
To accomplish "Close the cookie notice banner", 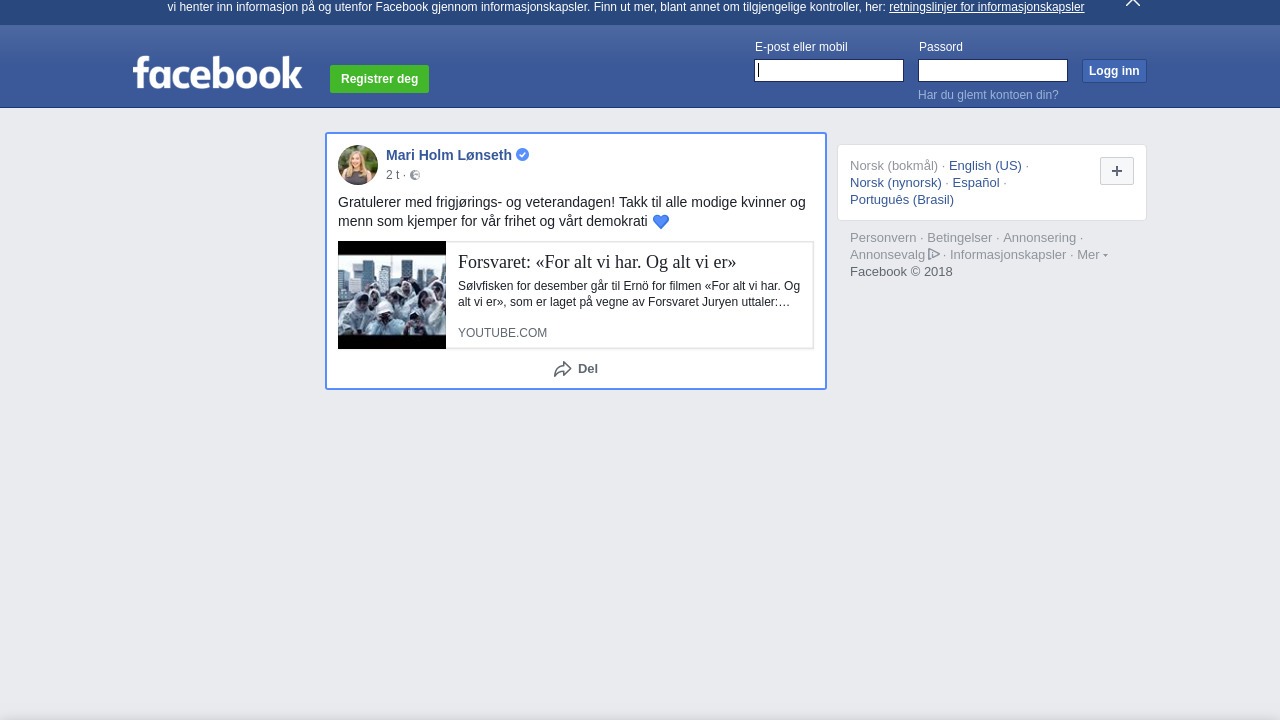I will (x=1132, y=3).
